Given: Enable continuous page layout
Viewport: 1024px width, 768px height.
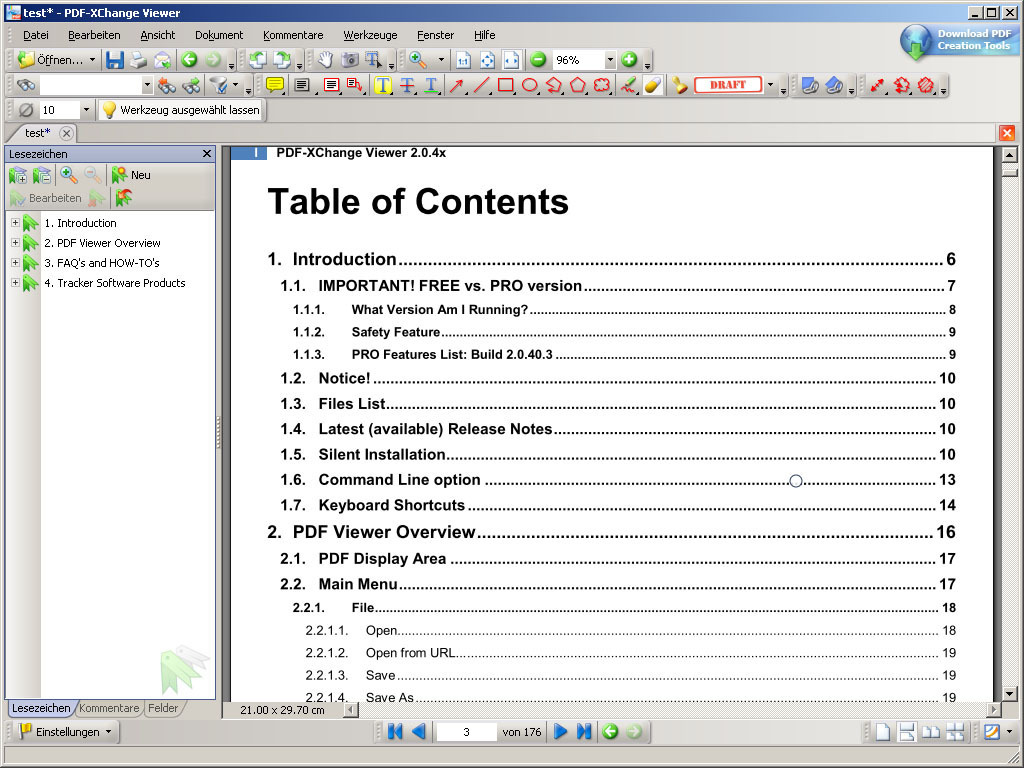Looking at the screenshot, I should (x=906, y=731).
